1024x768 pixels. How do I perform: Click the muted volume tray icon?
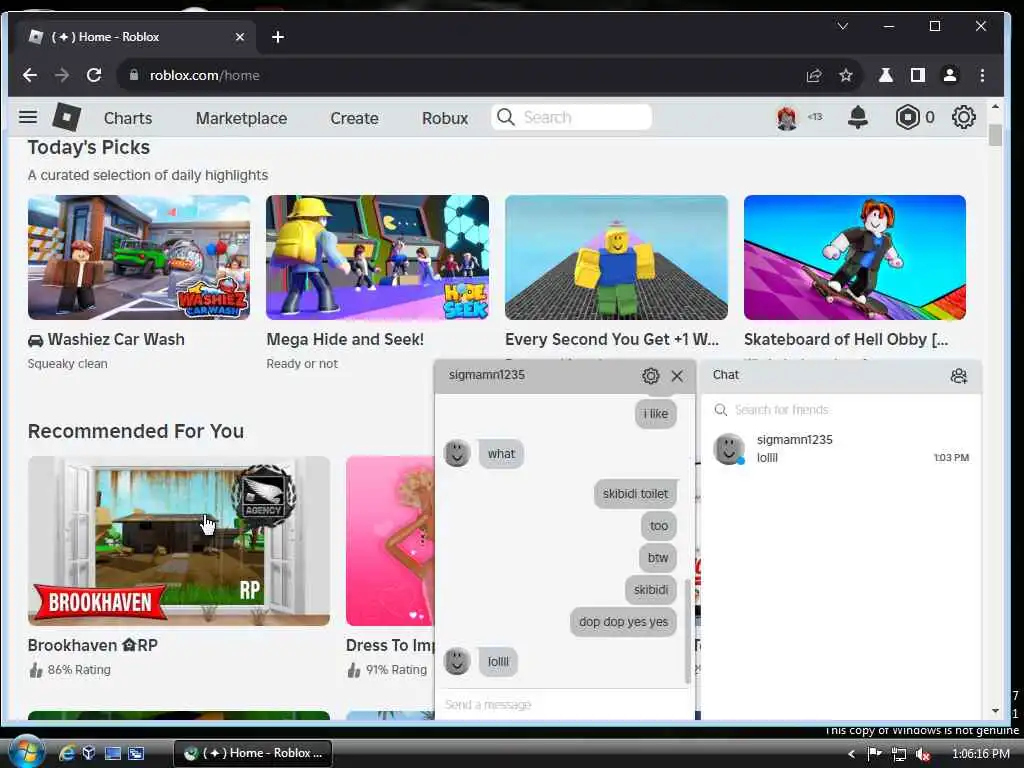(x=922, y=754)
